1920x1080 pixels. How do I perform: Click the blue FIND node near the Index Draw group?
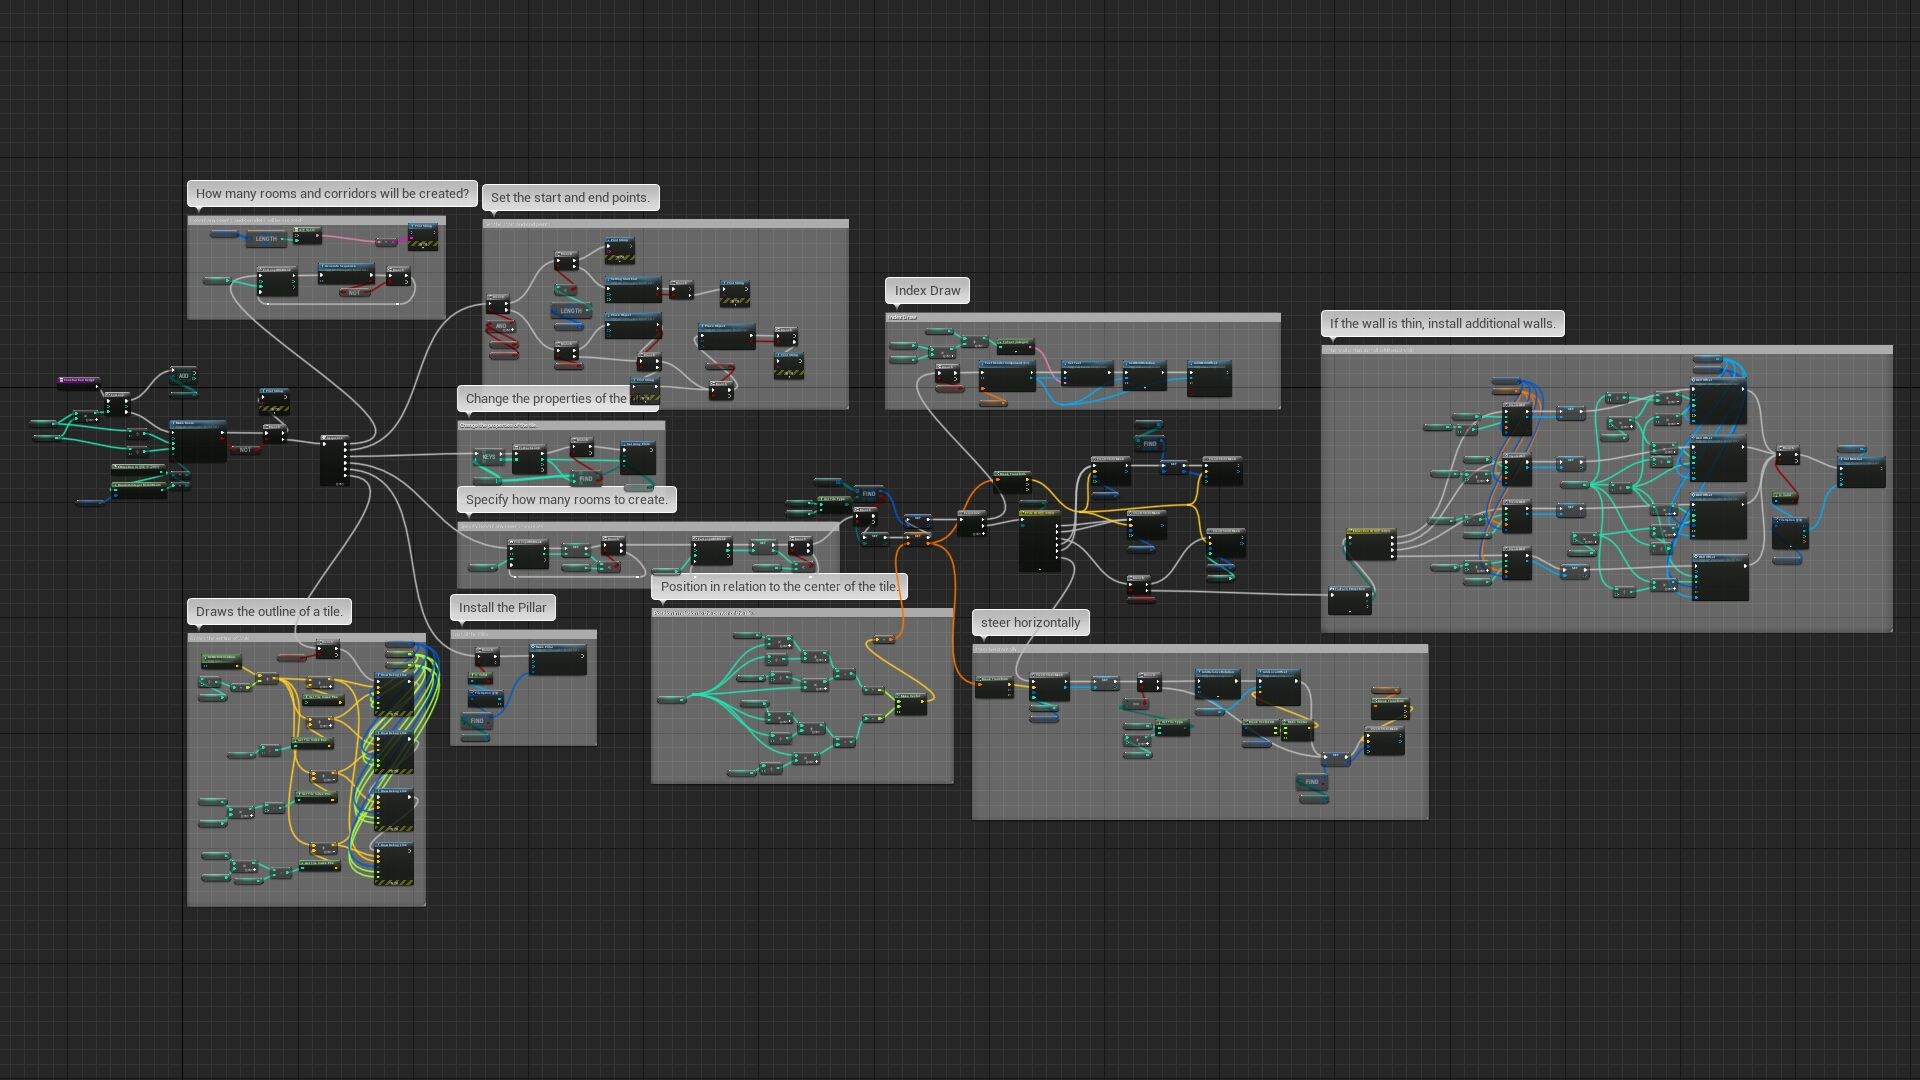tap(1149, 443)
